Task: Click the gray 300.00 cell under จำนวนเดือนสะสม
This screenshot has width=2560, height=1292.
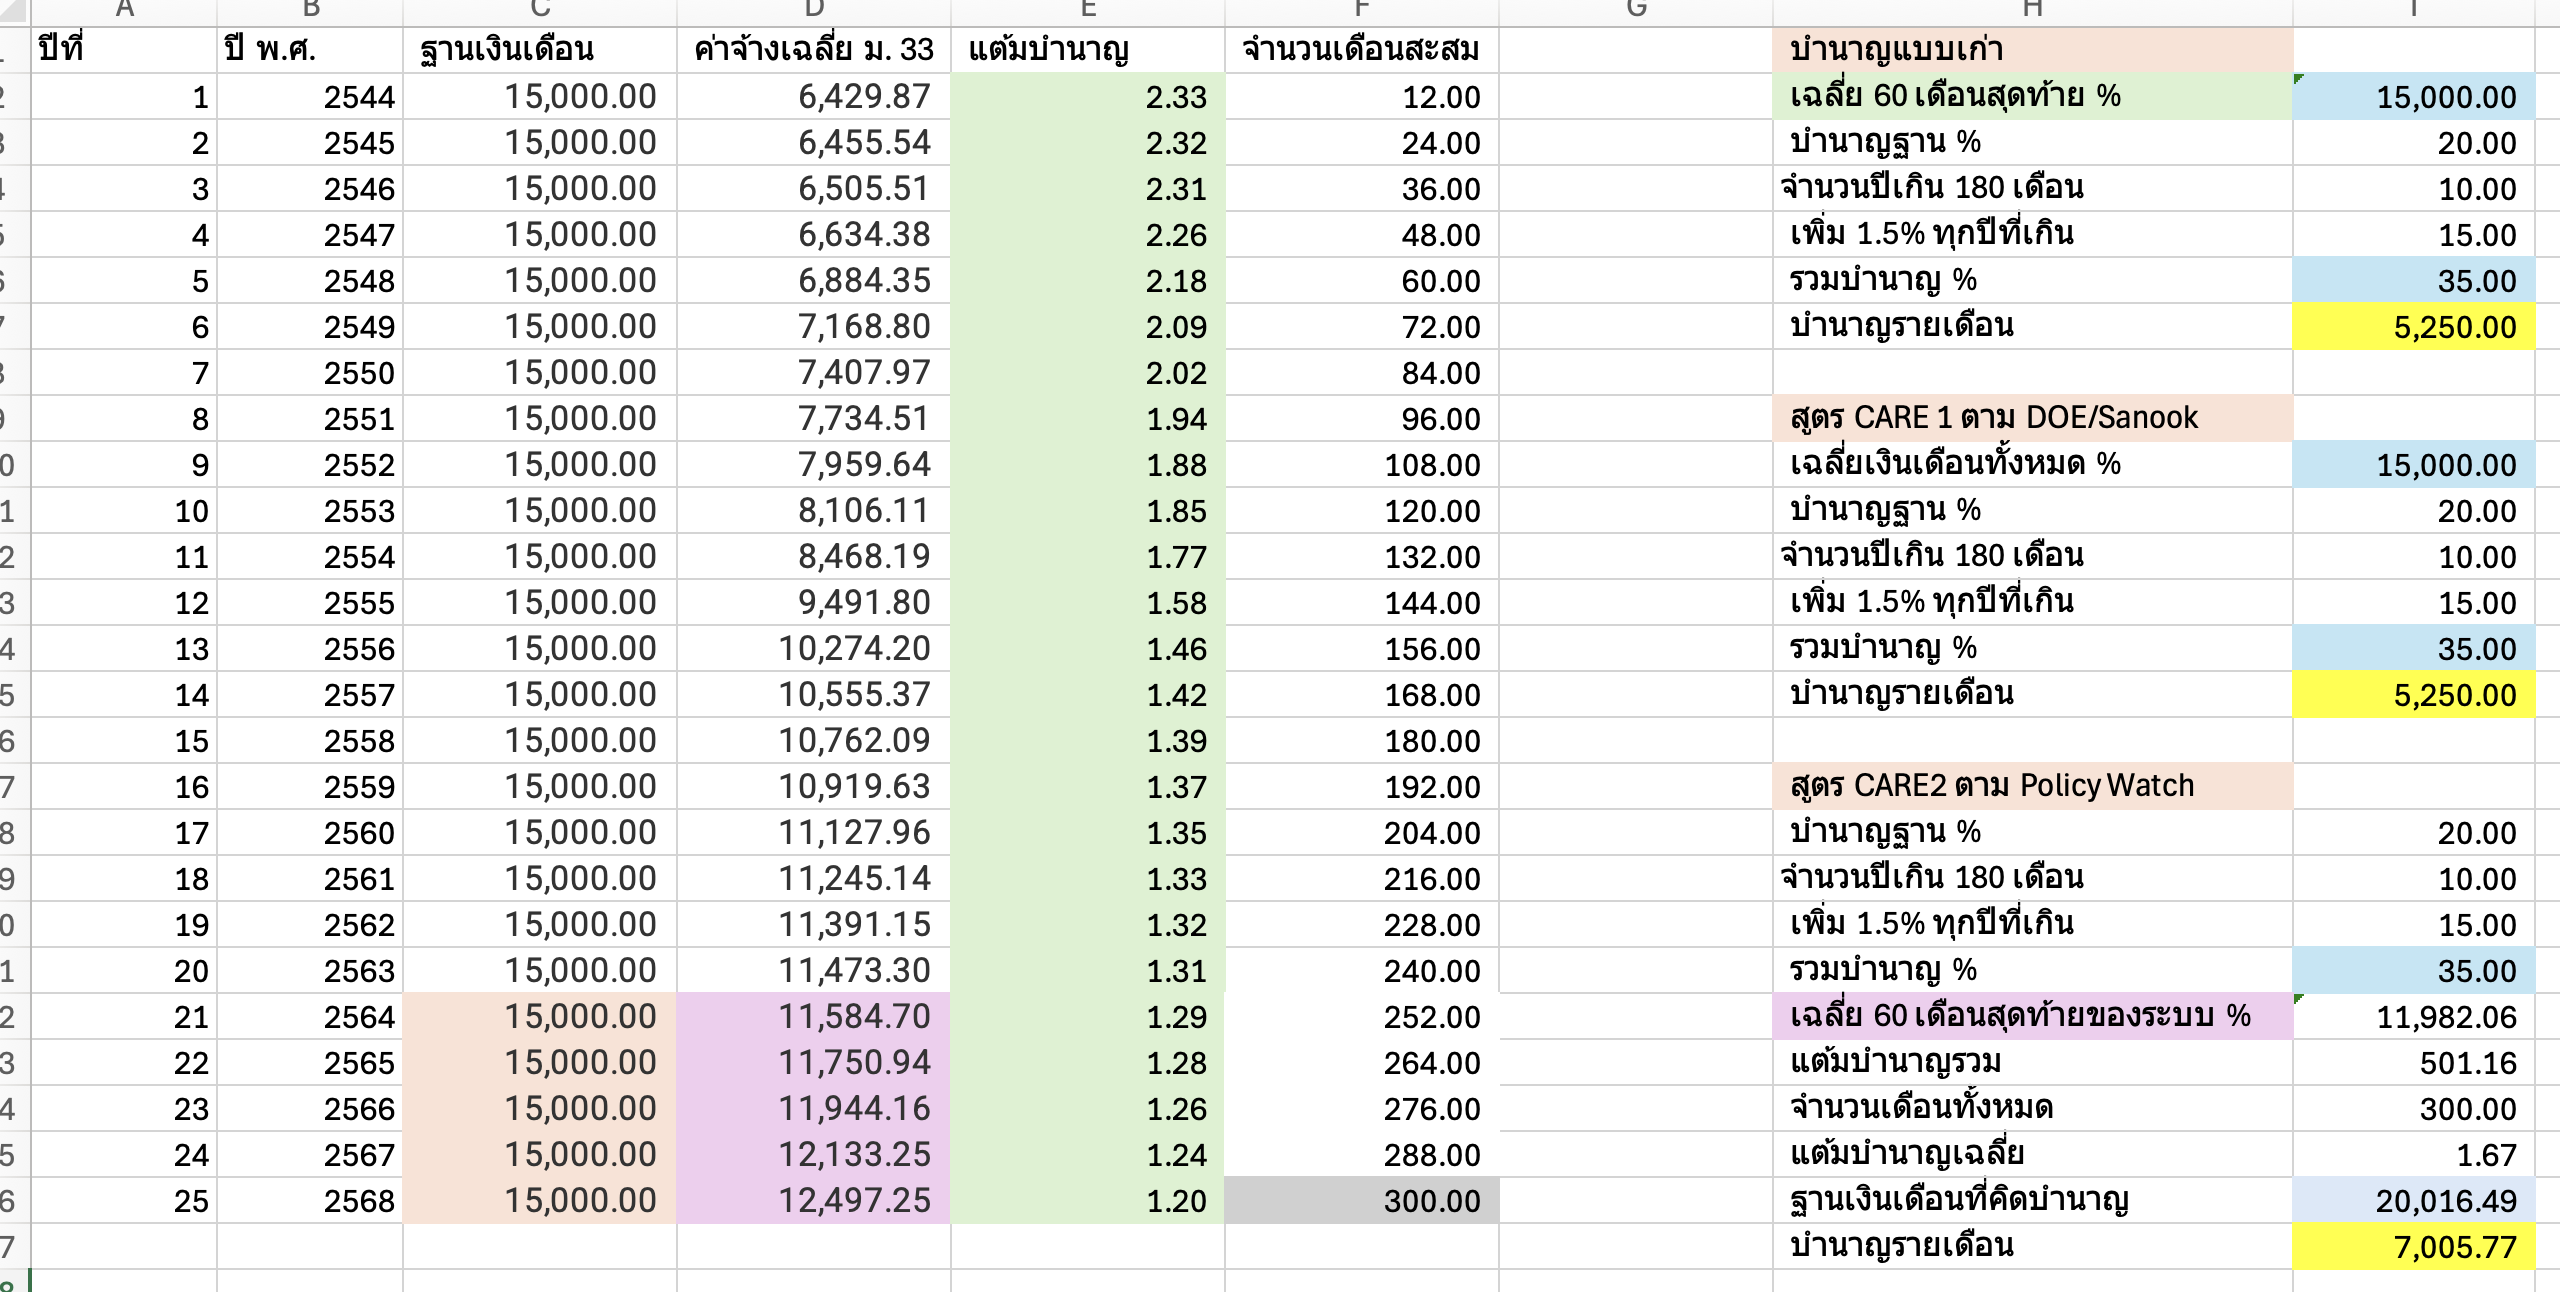Action: 1361,1201
